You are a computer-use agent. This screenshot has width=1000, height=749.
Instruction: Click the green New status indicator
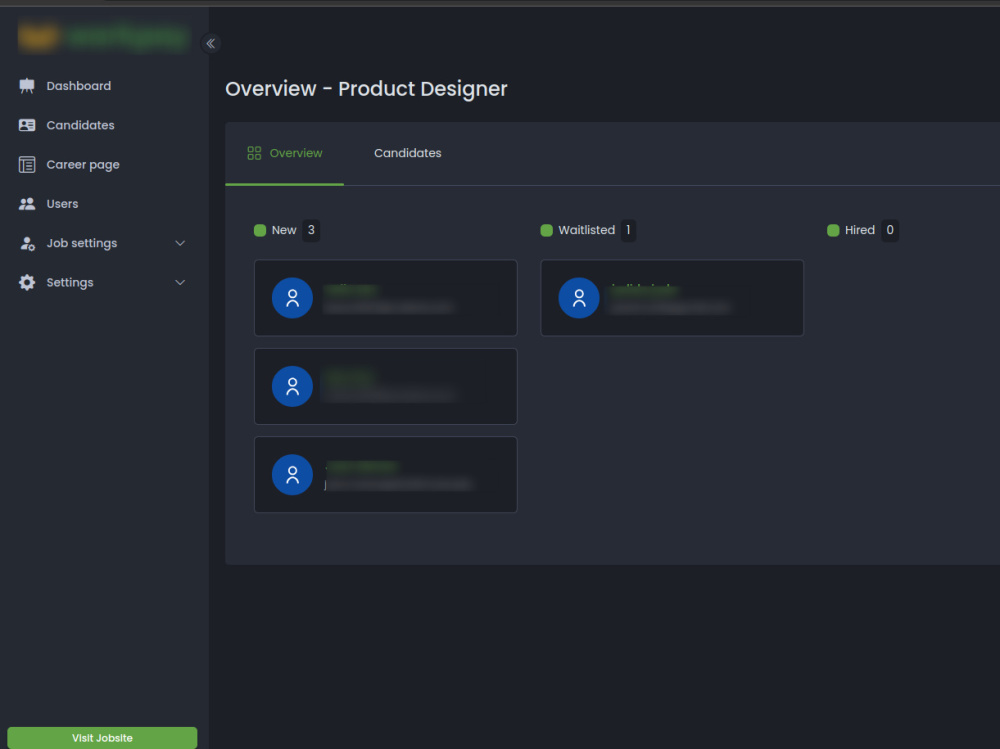click(x=260, y=230)
